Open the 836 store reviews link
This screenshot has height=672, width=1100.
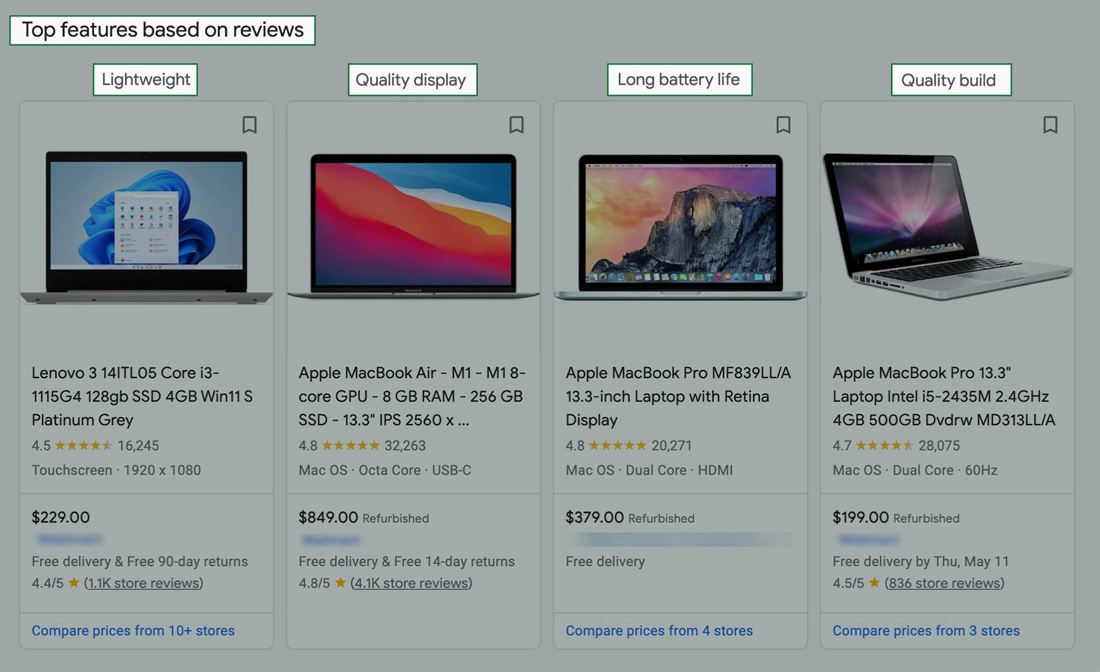tap(944, 583)
